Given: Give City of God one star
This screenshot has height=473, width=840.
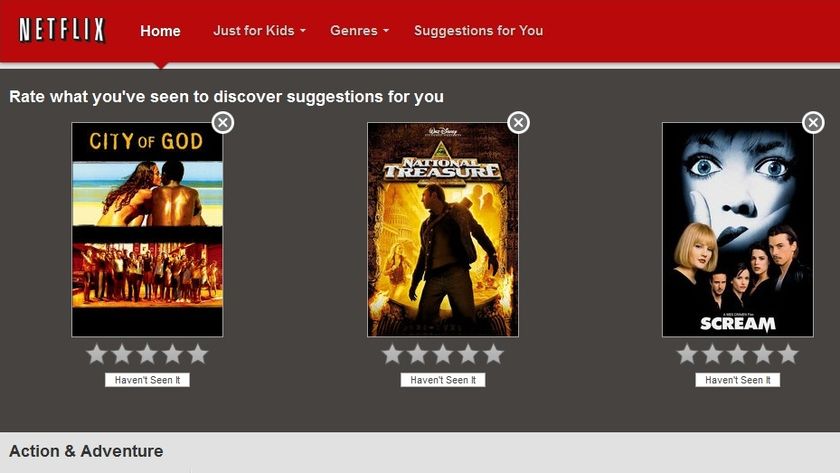Looking at the screenshot, I should coord(97,354).
